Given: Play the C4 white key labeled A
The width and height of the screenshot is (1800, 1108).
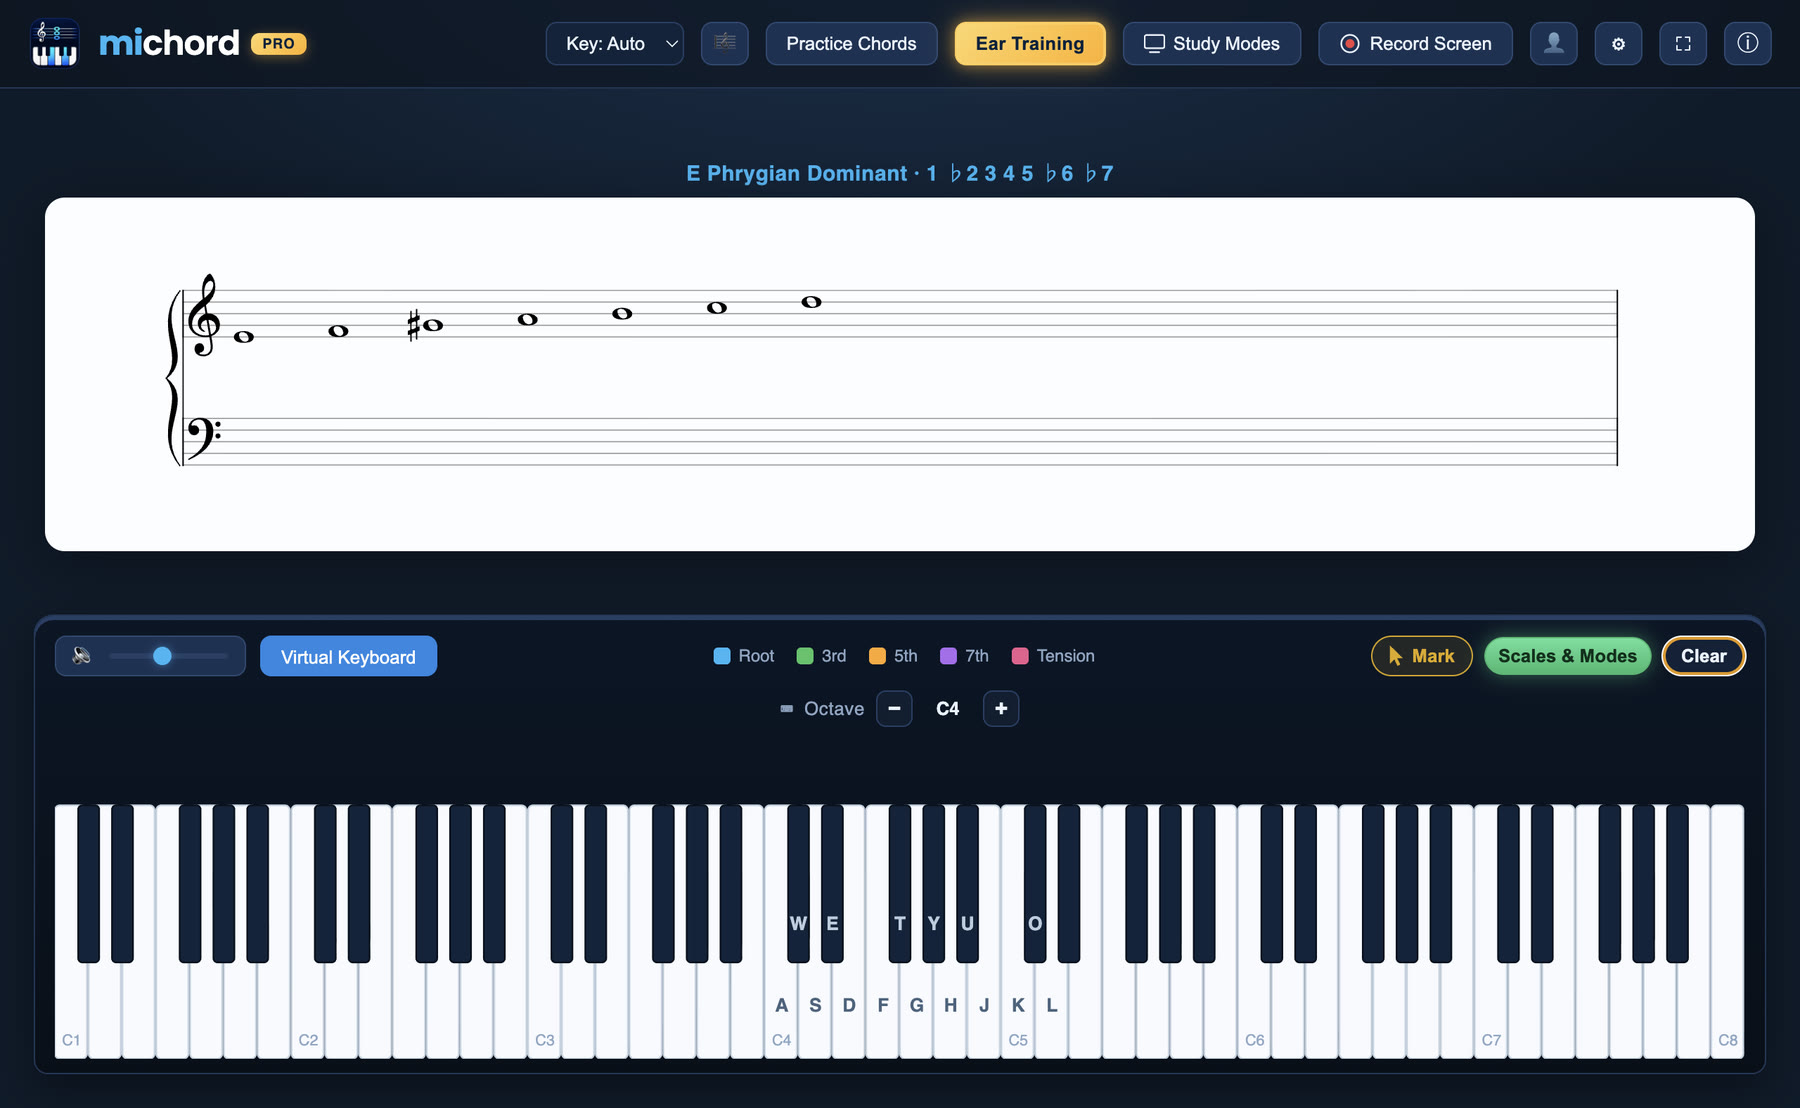Looking at the screenshot, I should click(781, 1005).
